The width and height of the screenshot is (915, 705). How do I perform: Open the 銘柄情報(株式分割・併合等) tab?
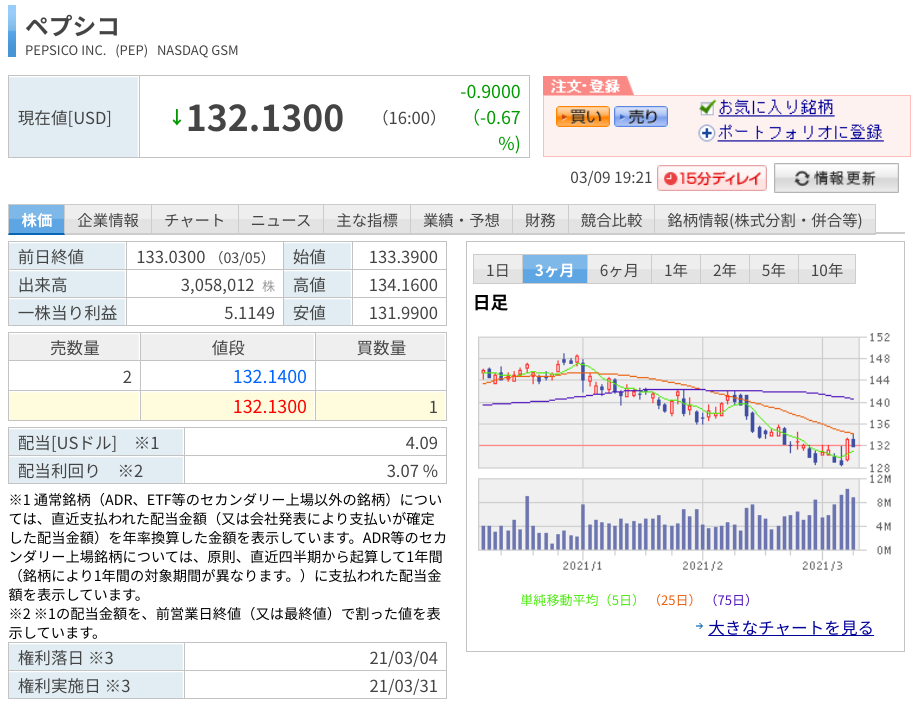tap(765, 220)
